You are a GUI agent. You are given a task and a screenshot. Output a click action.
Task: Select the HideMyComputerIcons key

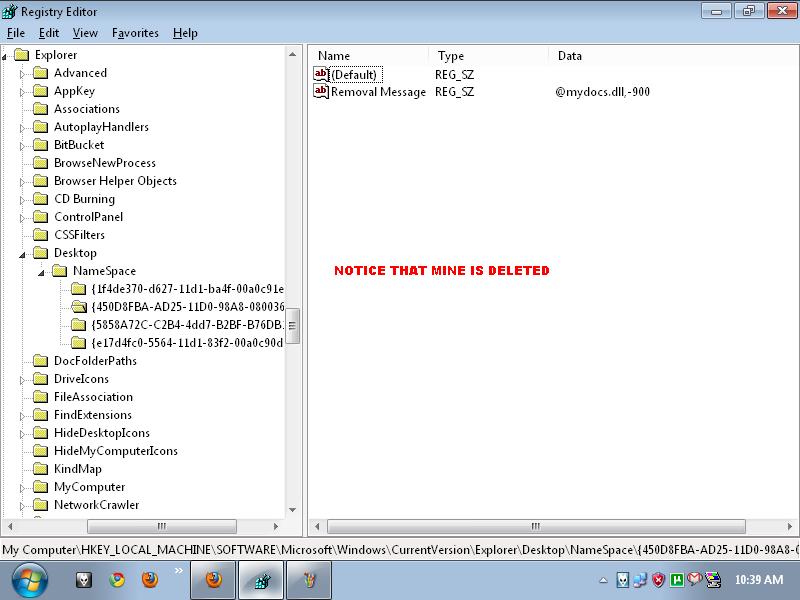(x=116, y=451)
